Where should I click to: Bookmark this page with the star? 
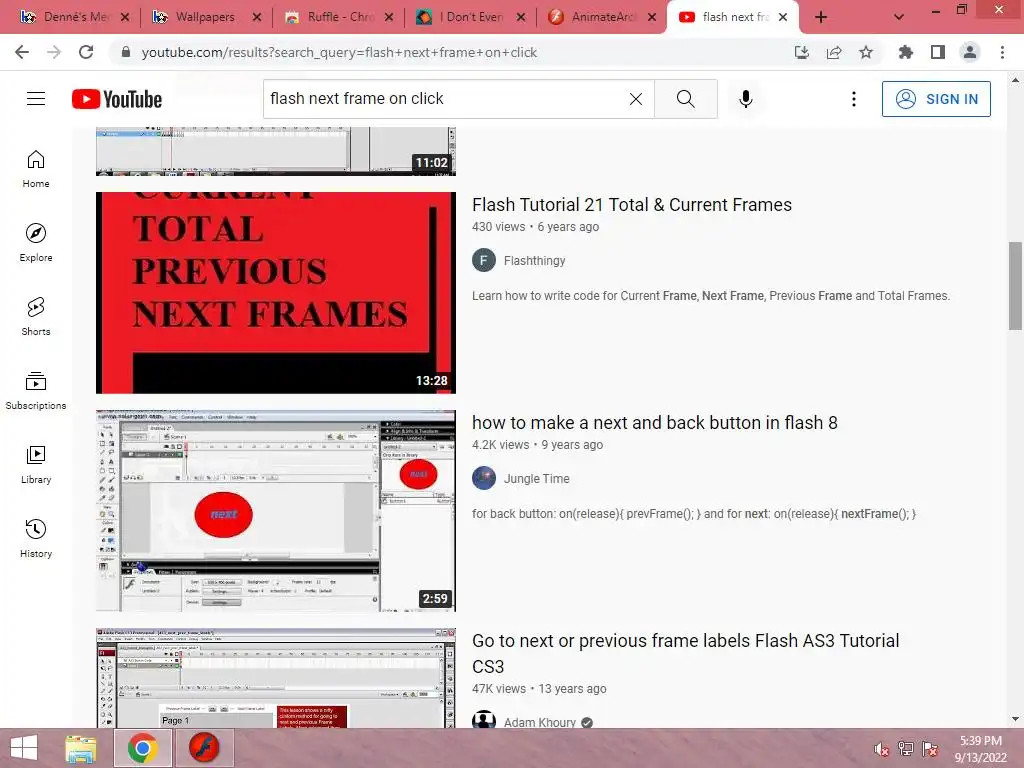866,52
